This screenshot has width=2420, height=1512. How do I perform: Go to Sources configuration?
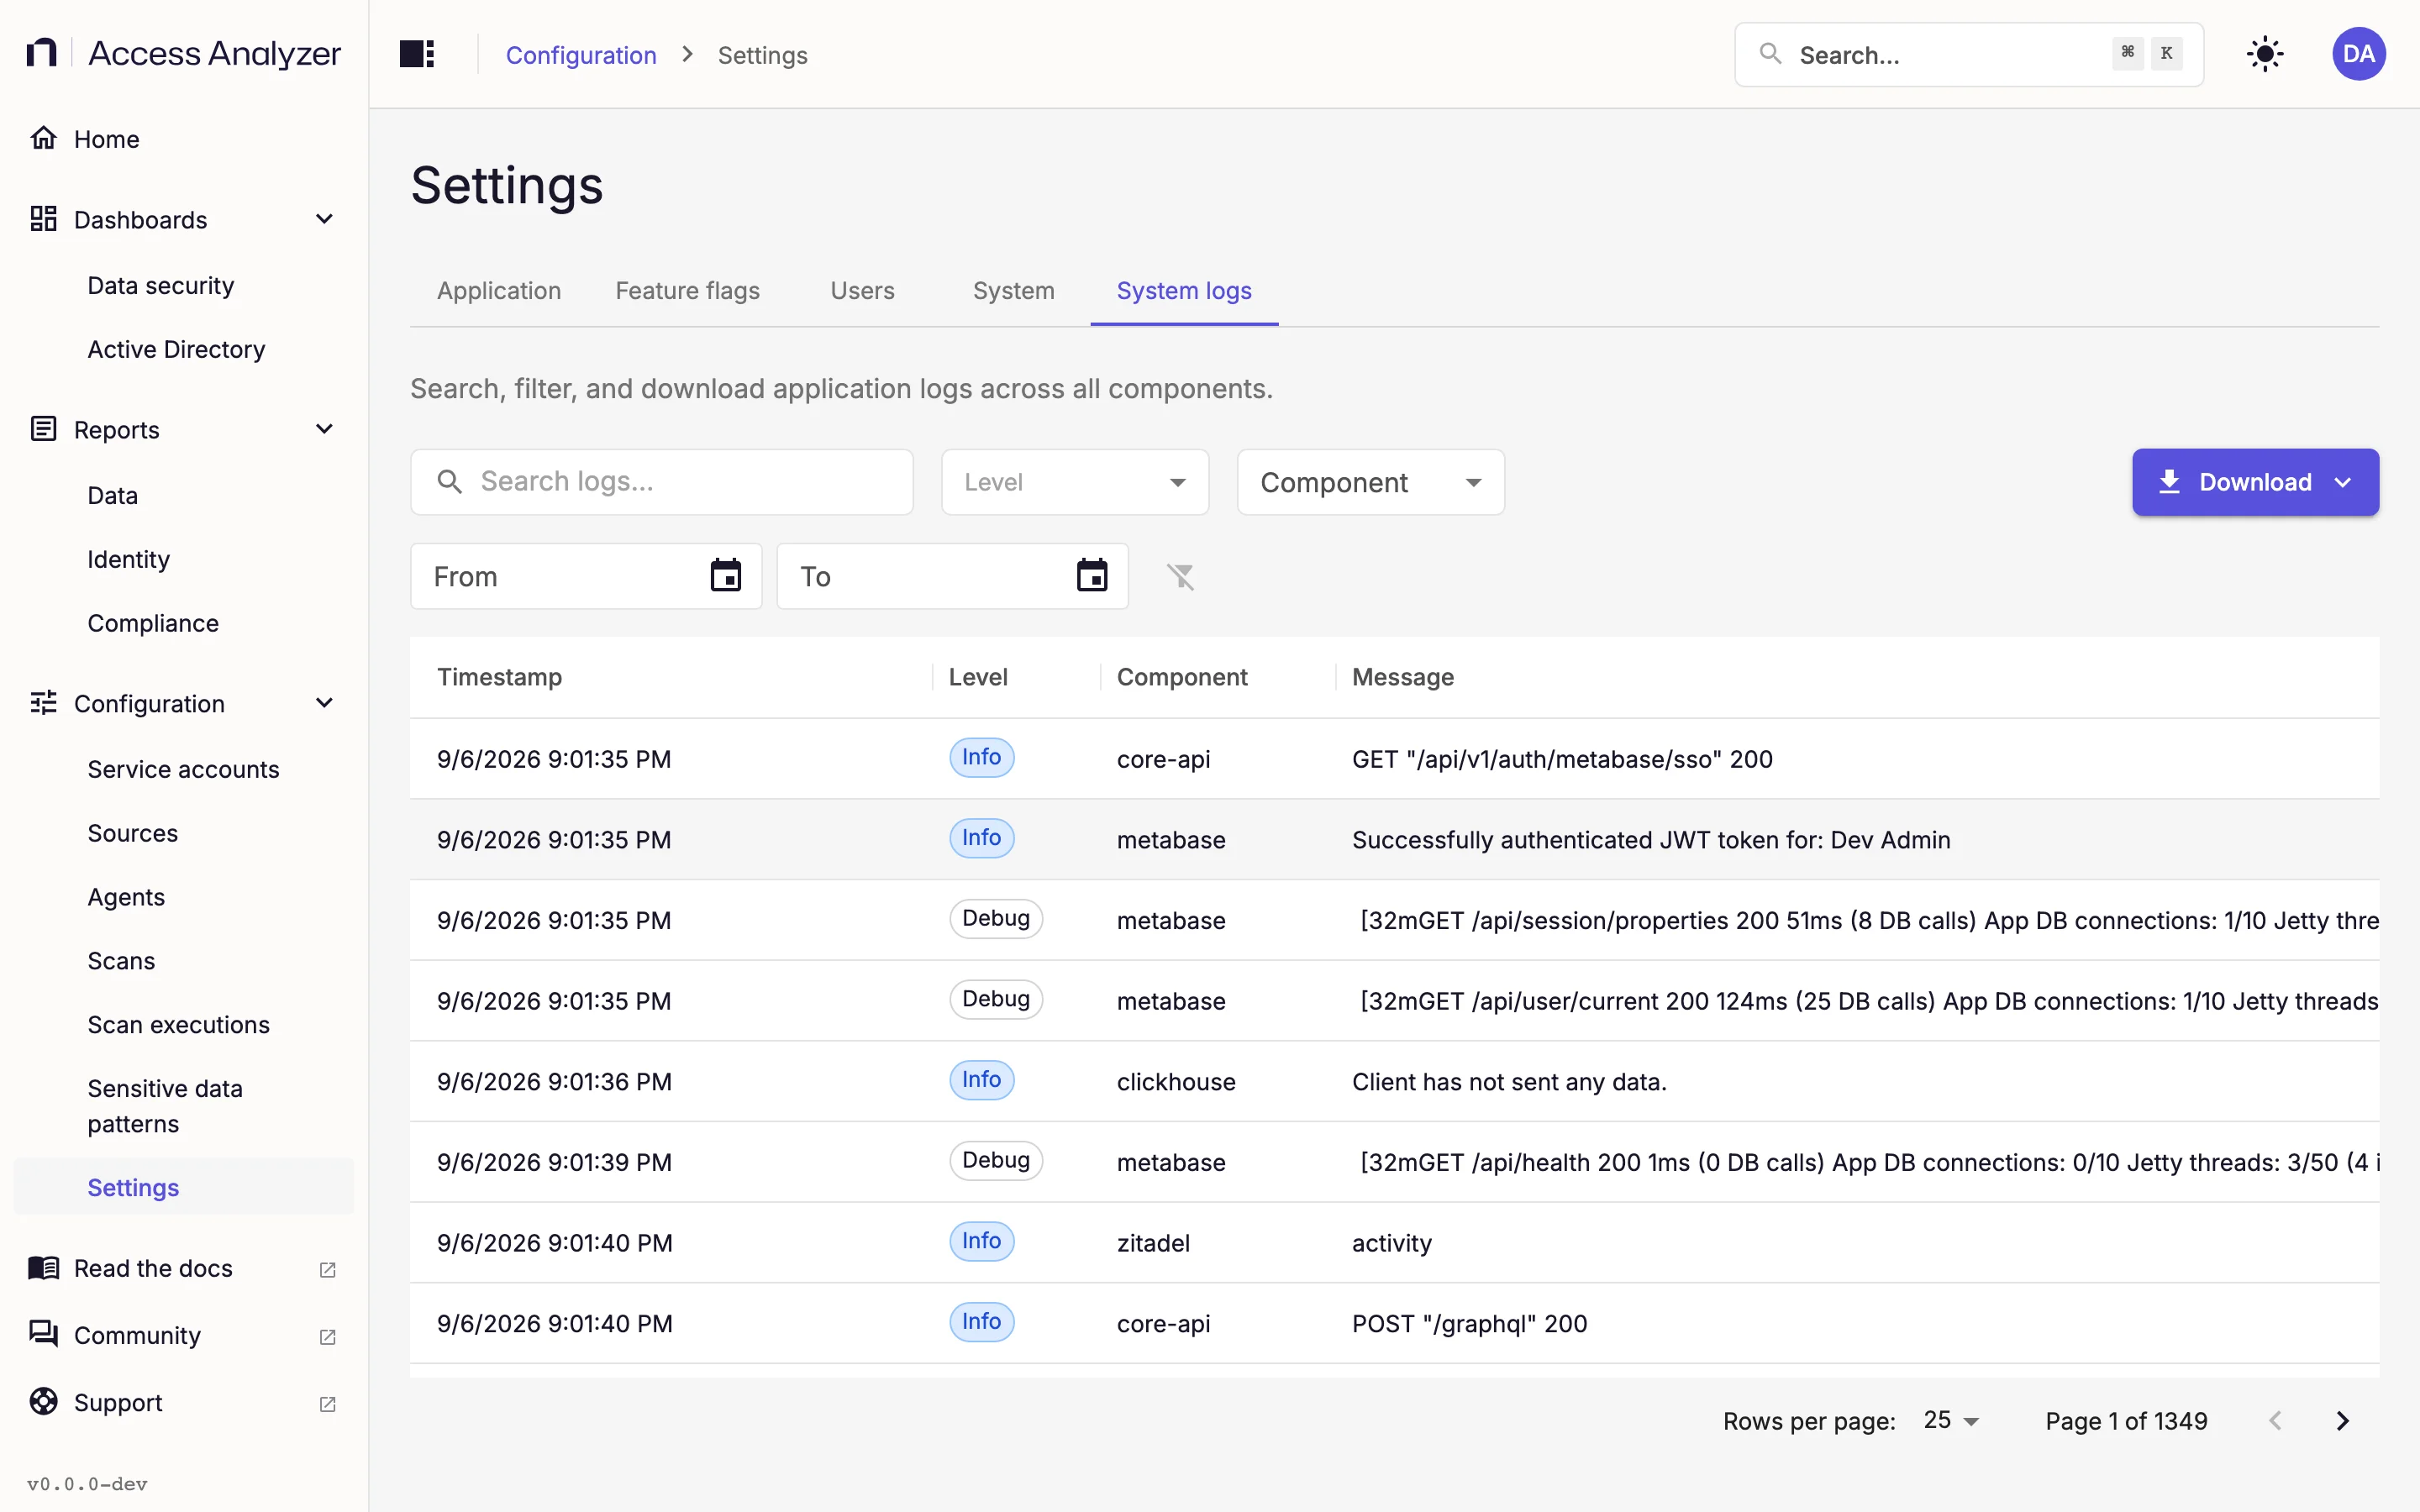(x=132, y=833)
